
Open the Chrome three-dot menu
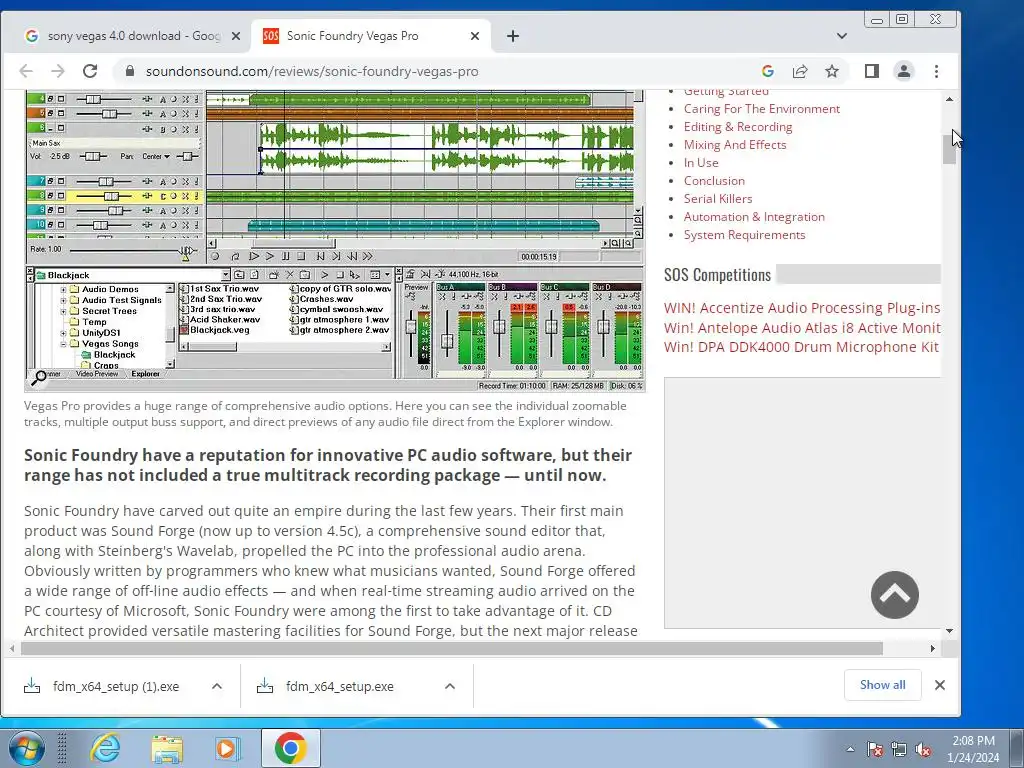pyautogui.click(x=936, y=71)
